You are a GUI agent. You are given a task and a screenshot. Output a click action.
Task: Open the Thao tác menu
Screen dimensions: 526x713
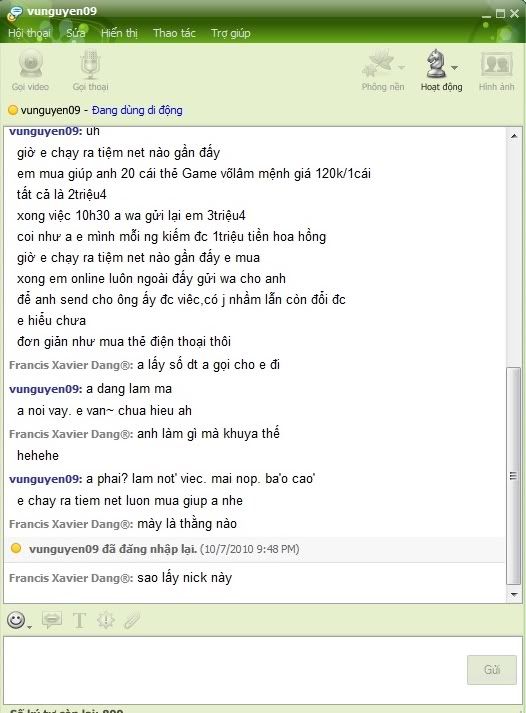174,33
